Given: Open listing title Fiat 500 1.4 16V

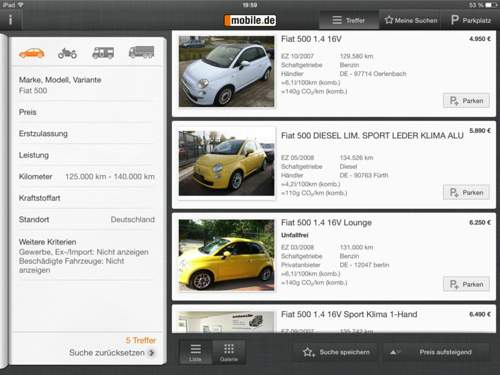Looking at the screenshot, I should 311,39.
